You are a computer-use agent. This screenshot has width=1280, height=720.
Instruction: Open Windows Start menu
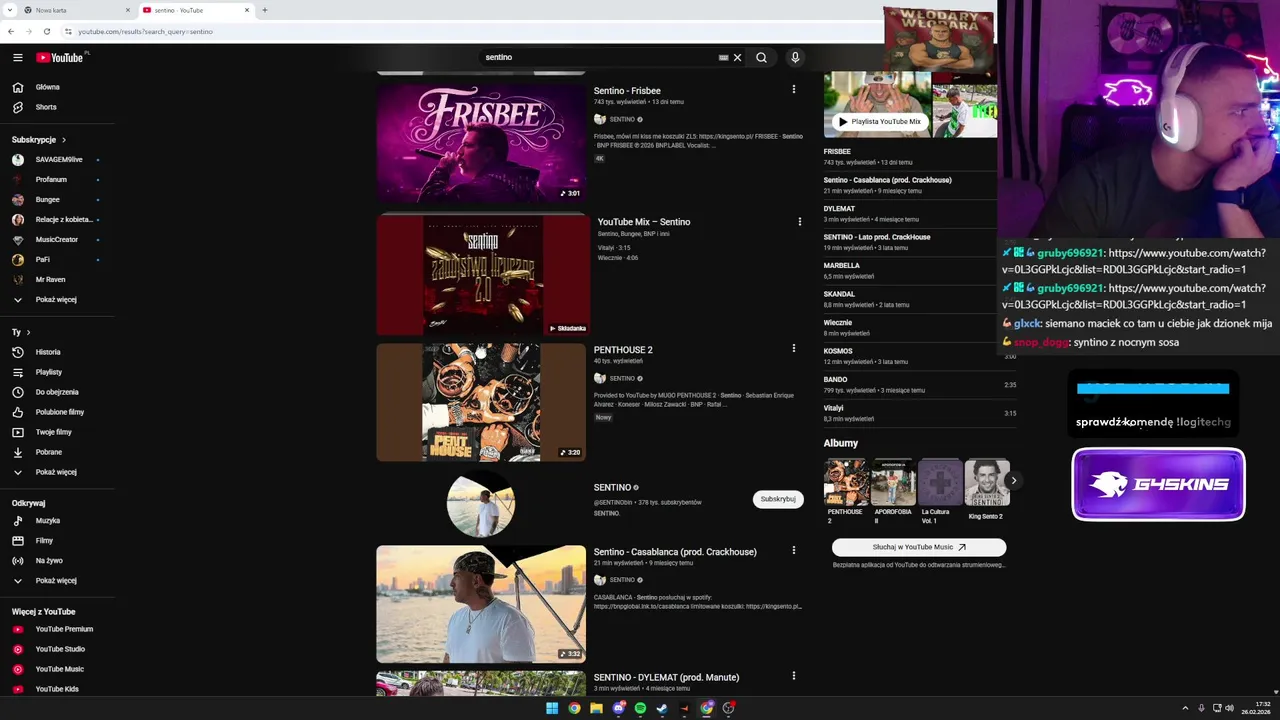[x=552, y=708]
